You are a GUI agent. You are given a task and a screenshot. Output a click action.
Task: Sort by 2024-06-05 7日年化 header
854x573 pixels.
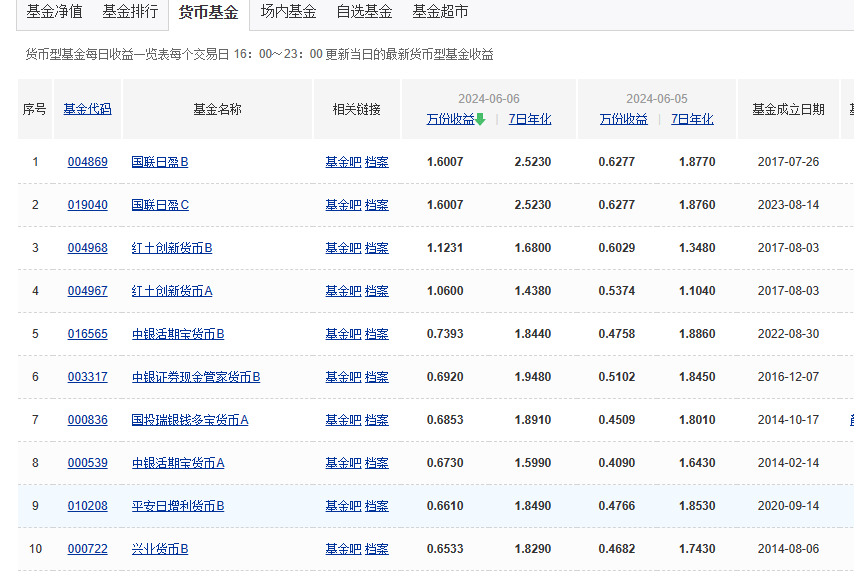tap(692, 119)
